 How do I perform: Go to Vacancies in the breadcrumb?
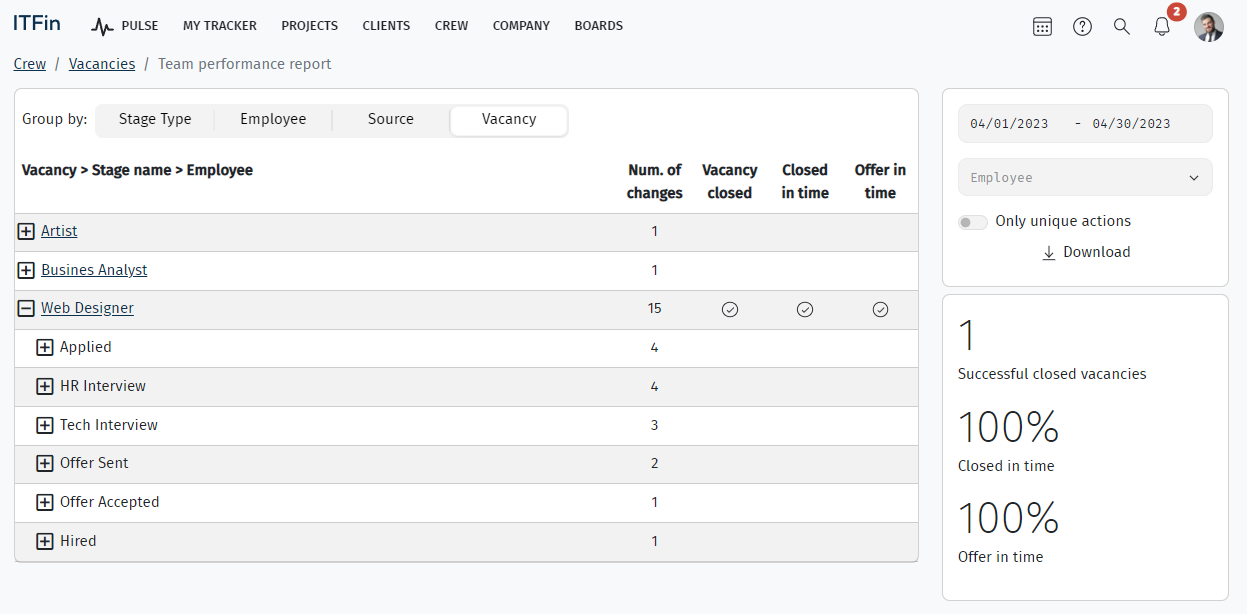tap(102, 64)
